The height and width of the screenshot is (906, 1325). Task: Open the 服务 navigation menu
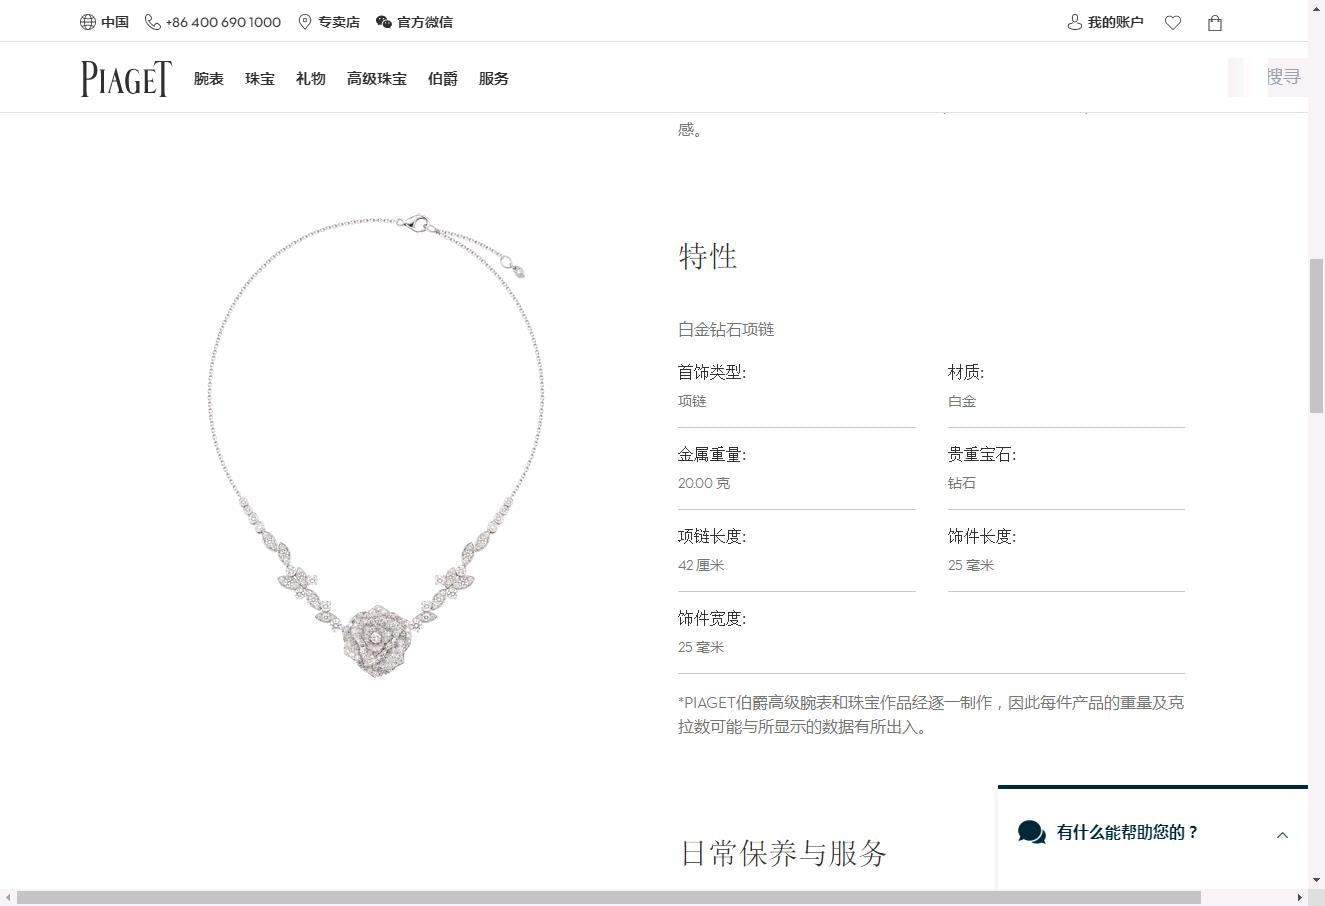pos(494,79)
